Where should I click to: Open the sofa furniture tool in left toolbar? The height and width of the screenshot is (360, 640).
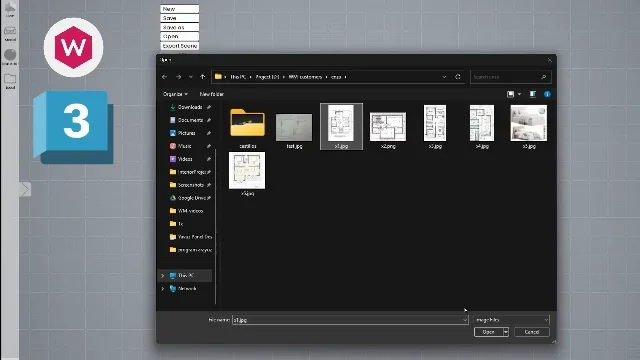pyautogui.click(x=10, y=31)
